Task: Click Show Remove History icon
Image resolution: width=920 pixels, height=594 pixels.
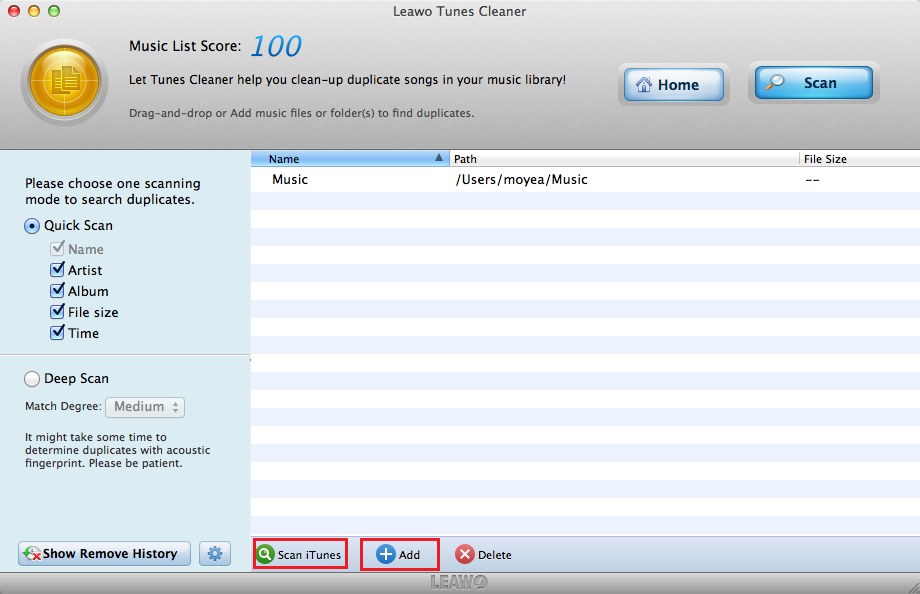Action: click(32, 553)
